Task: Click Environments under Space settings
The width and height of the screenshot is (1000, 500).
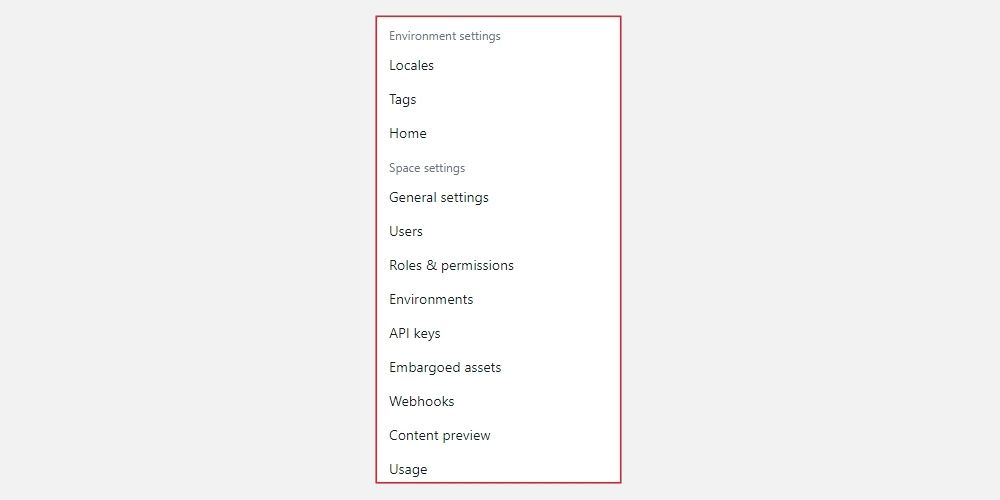Action: 431,300
